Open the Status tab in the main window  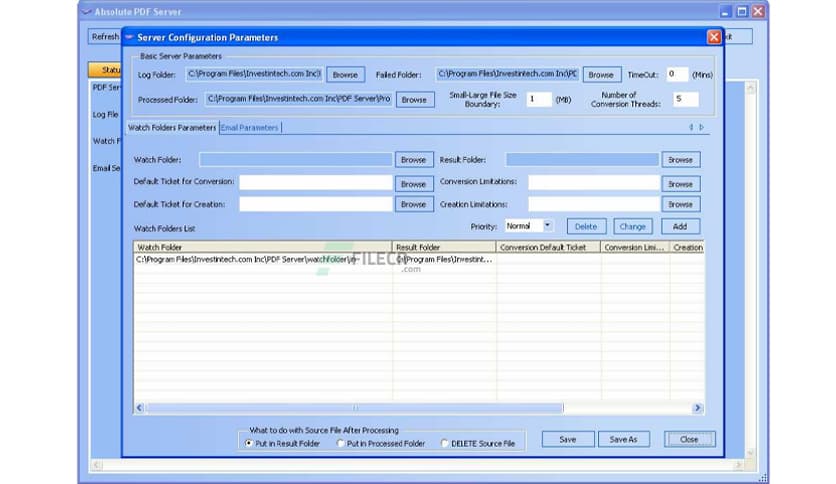click(106, 70)
